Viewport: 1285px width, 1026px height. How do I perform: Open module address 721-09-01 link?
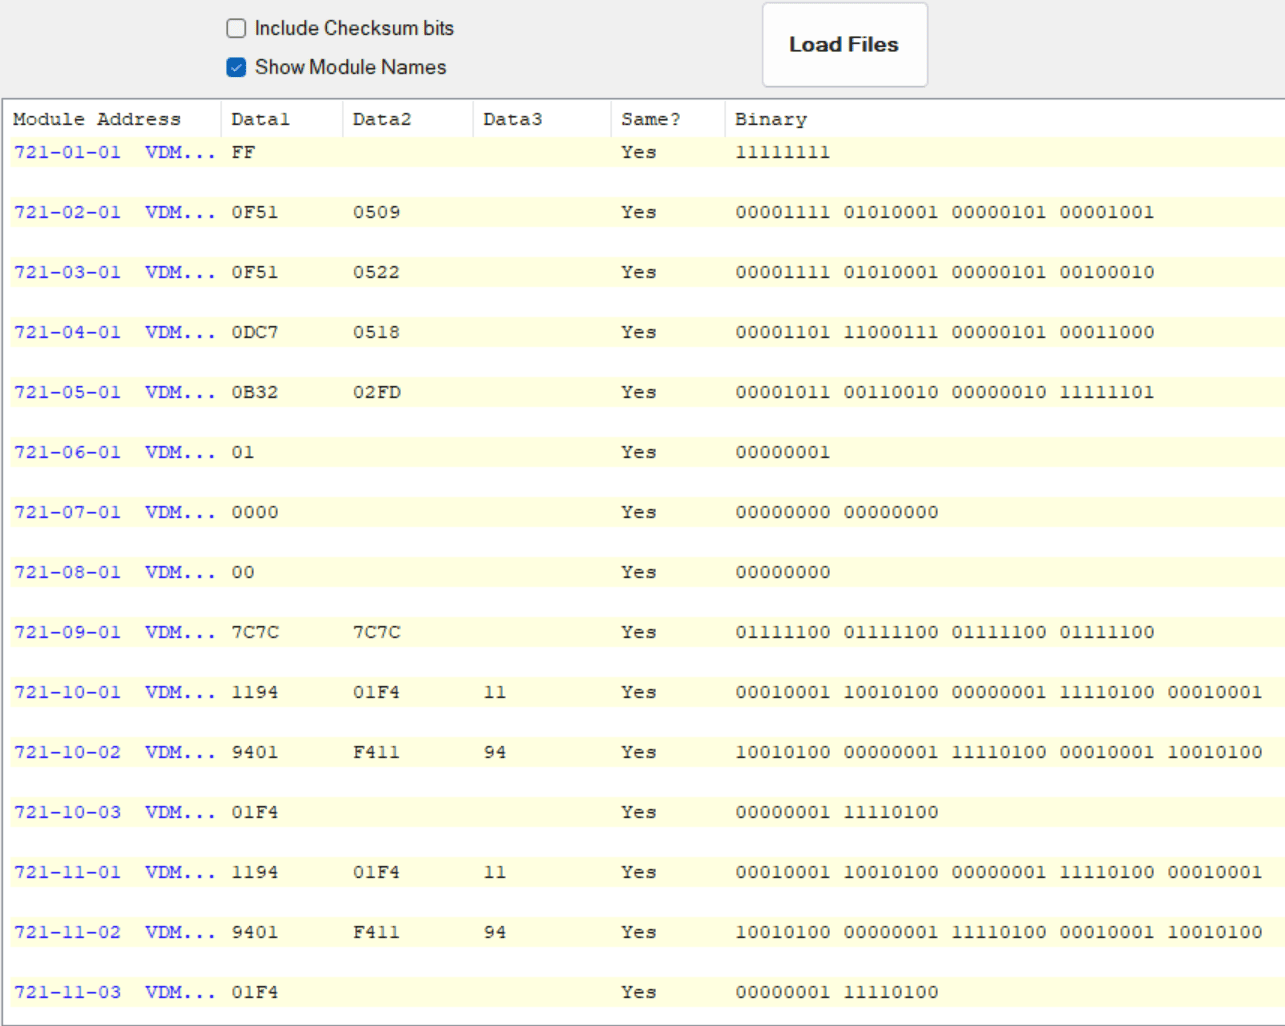[67, 633]
